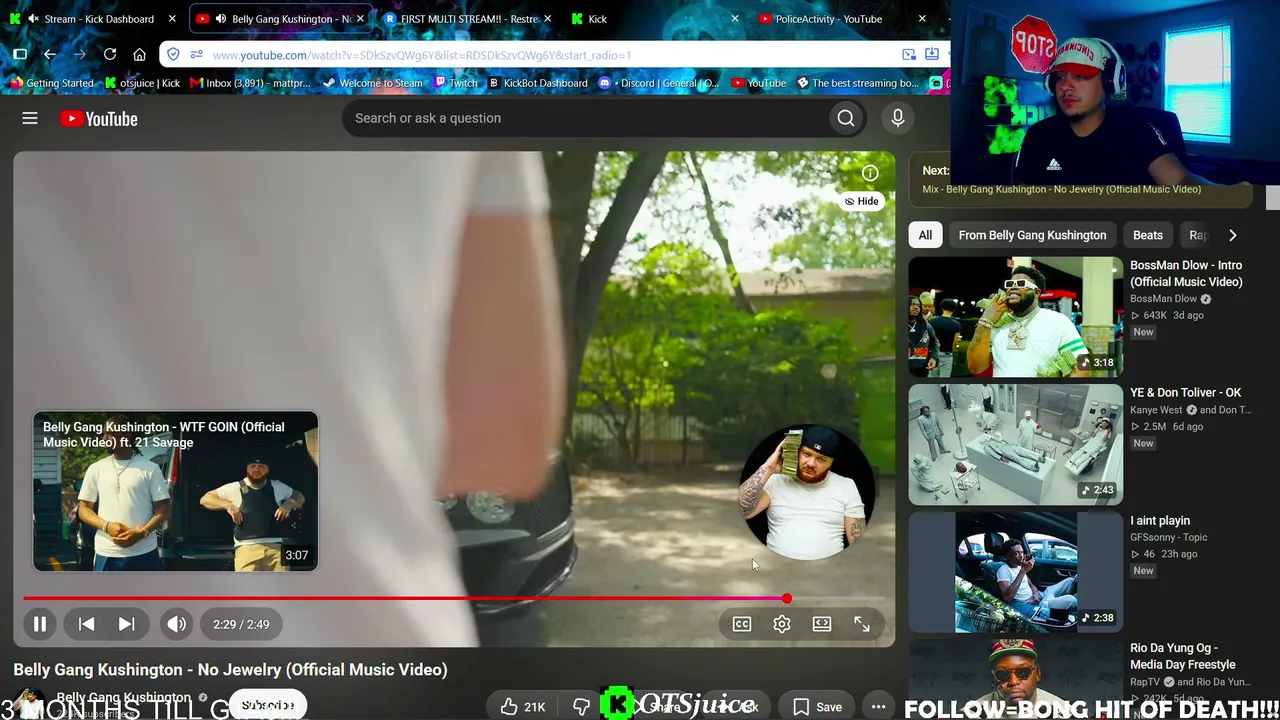
Task: Pause the video with the pause button
Action: pyautogui.click(x=40, y=624)
